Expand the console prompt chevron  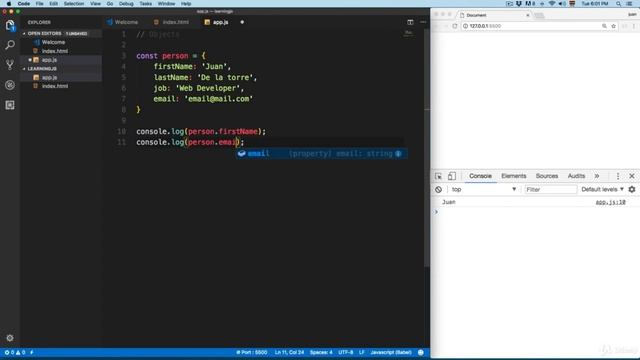(436, 212)
